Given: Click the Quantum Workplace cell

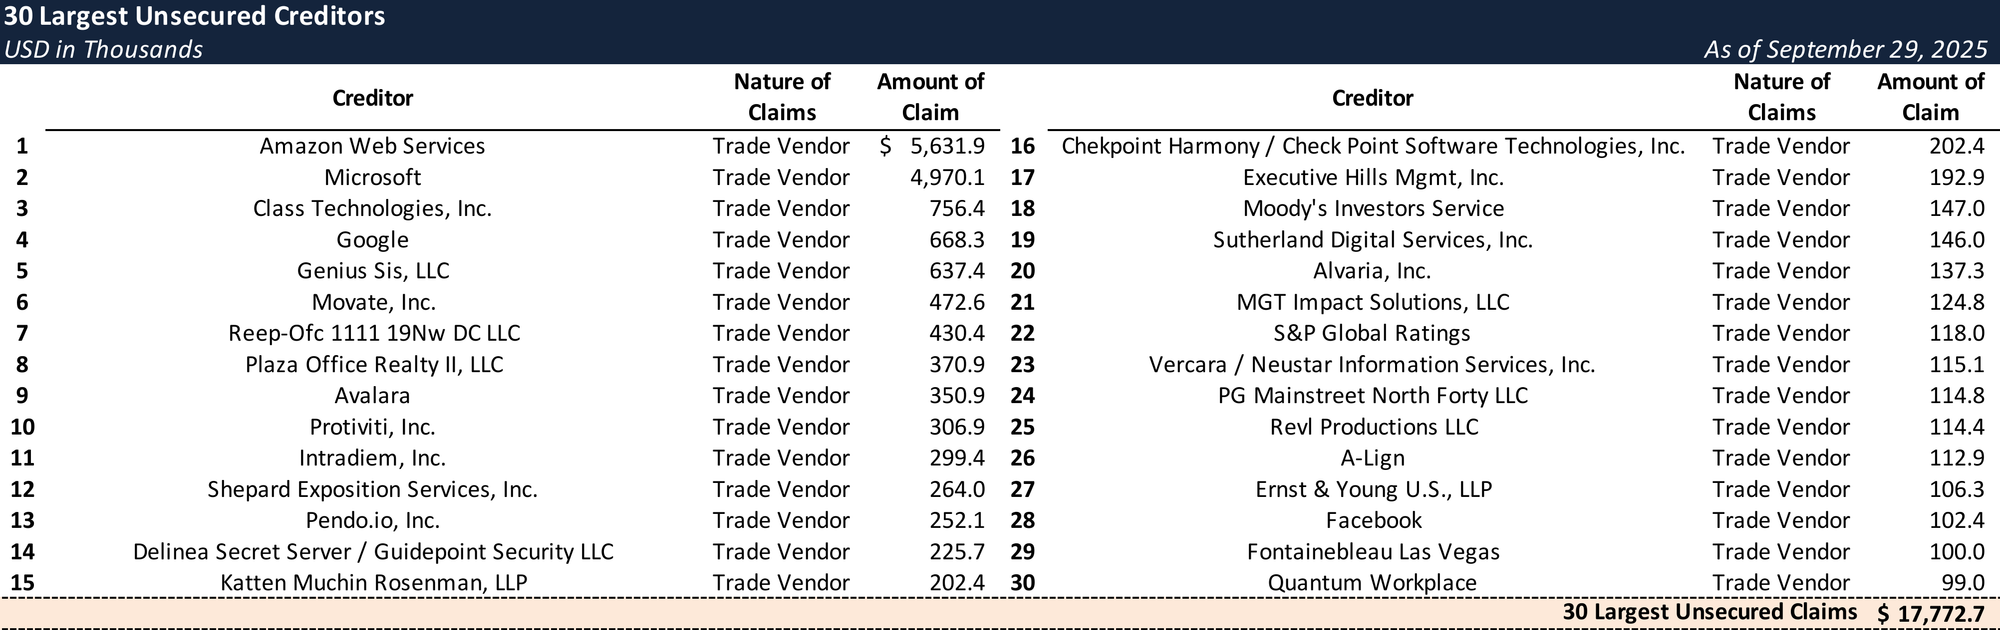Looking at the screenshot, I should click(1372, 583).
